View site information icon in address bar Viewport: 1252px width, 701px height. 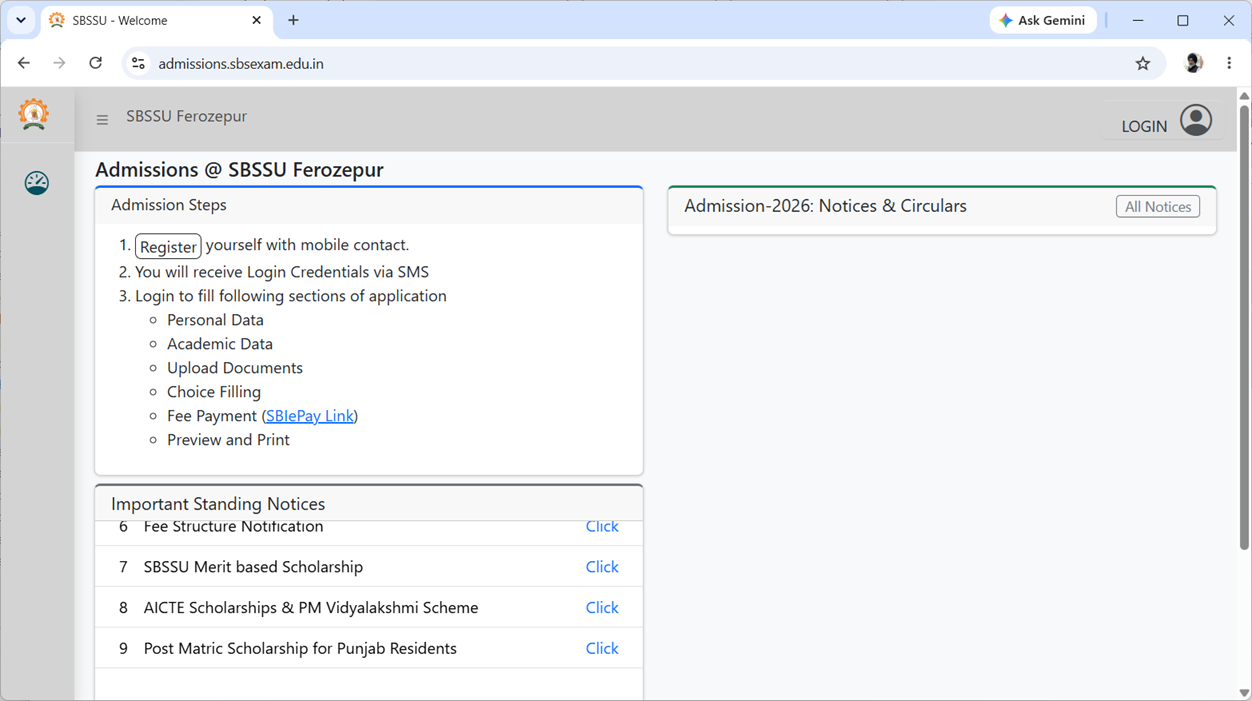click(138, 63)
